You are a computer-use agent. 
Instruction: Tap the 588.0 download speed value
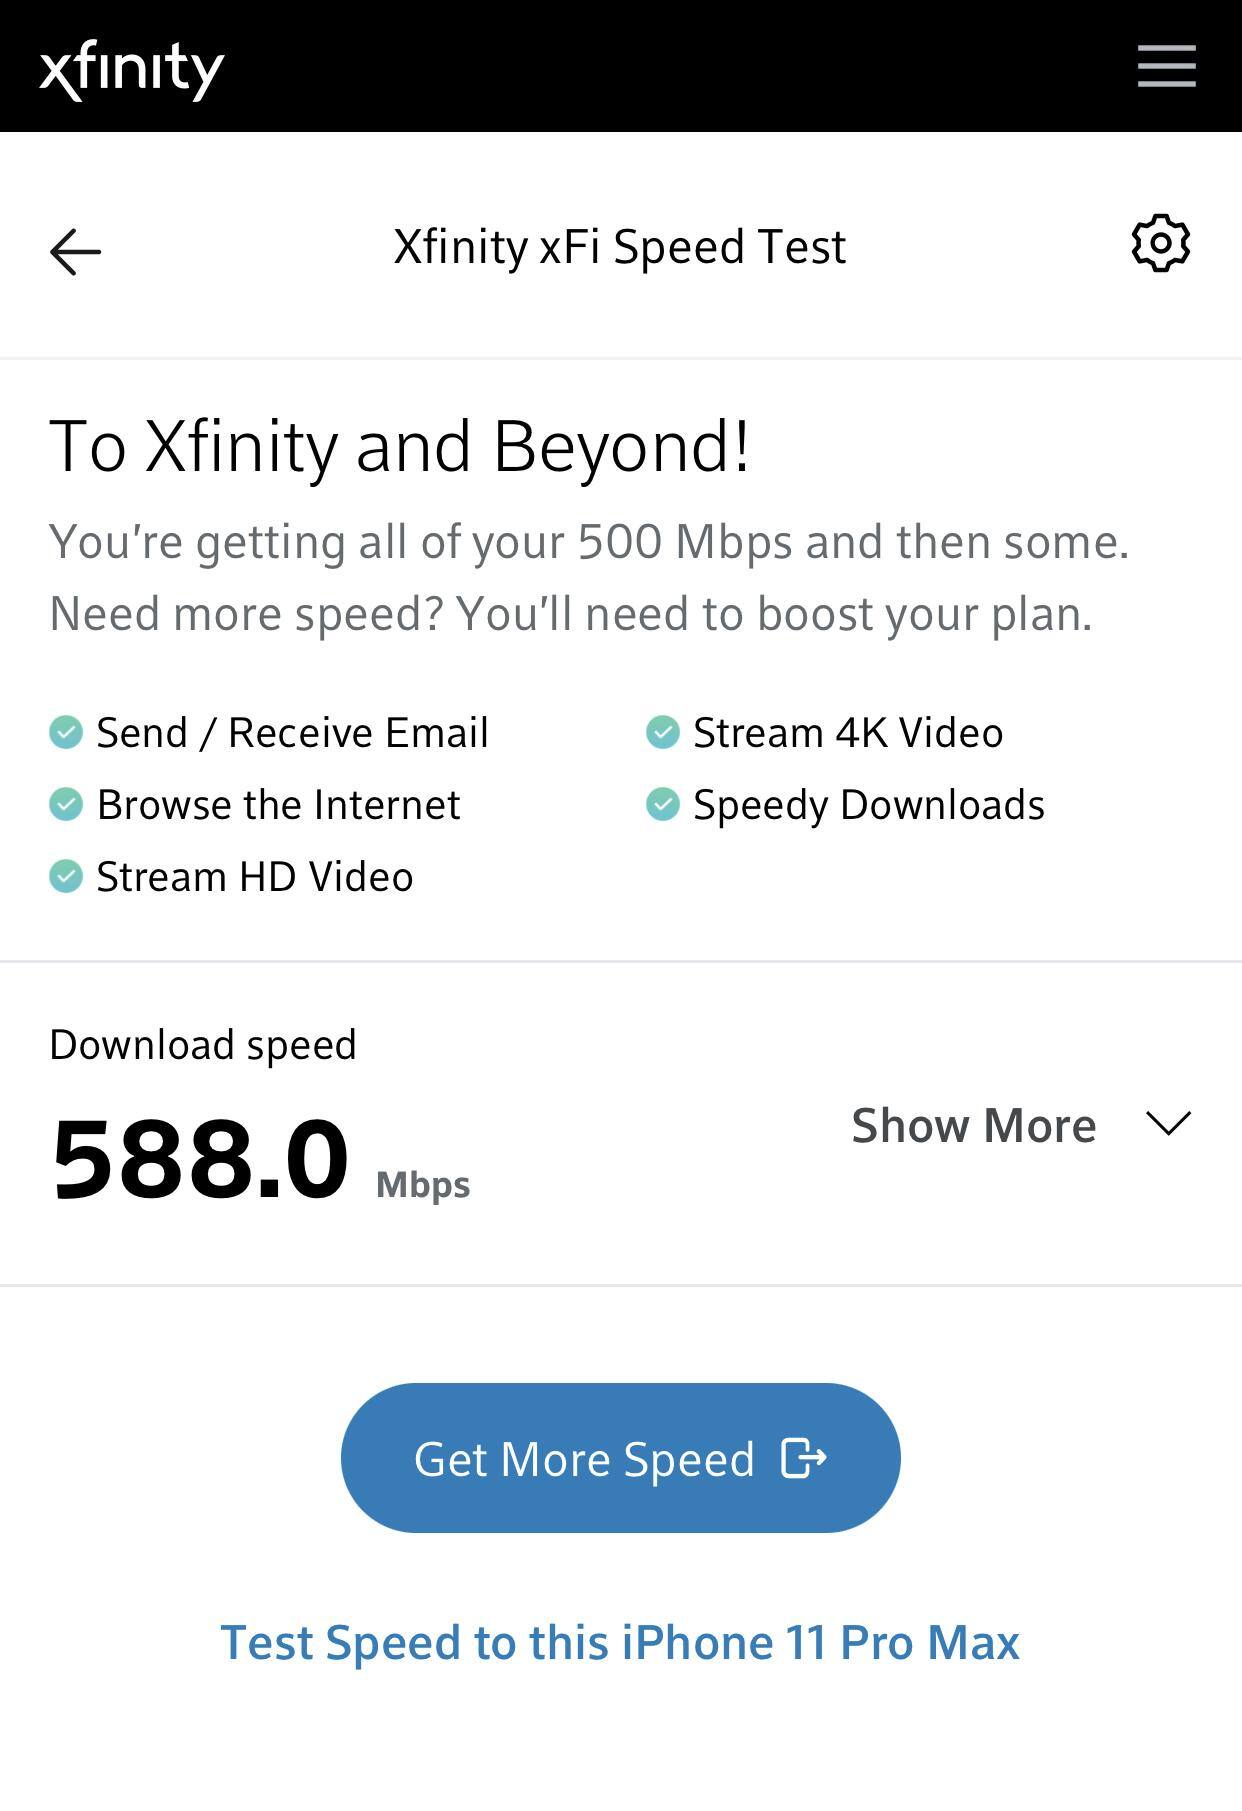(x=200, y=1160)
